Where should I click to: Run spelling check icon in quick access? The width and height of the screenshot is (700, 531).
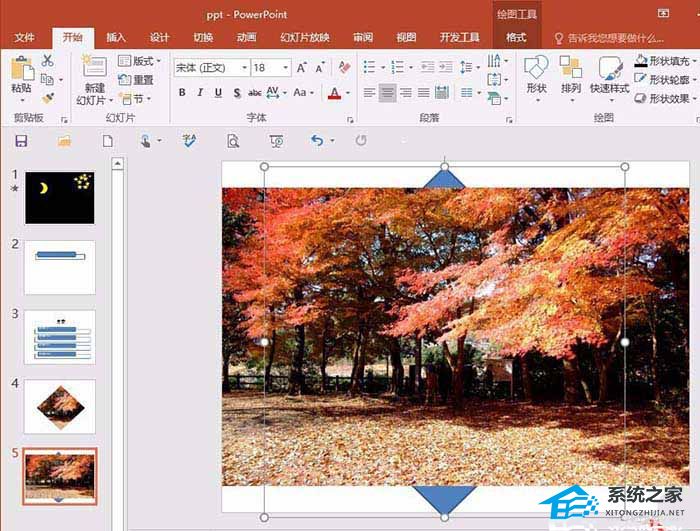point(189,141)
